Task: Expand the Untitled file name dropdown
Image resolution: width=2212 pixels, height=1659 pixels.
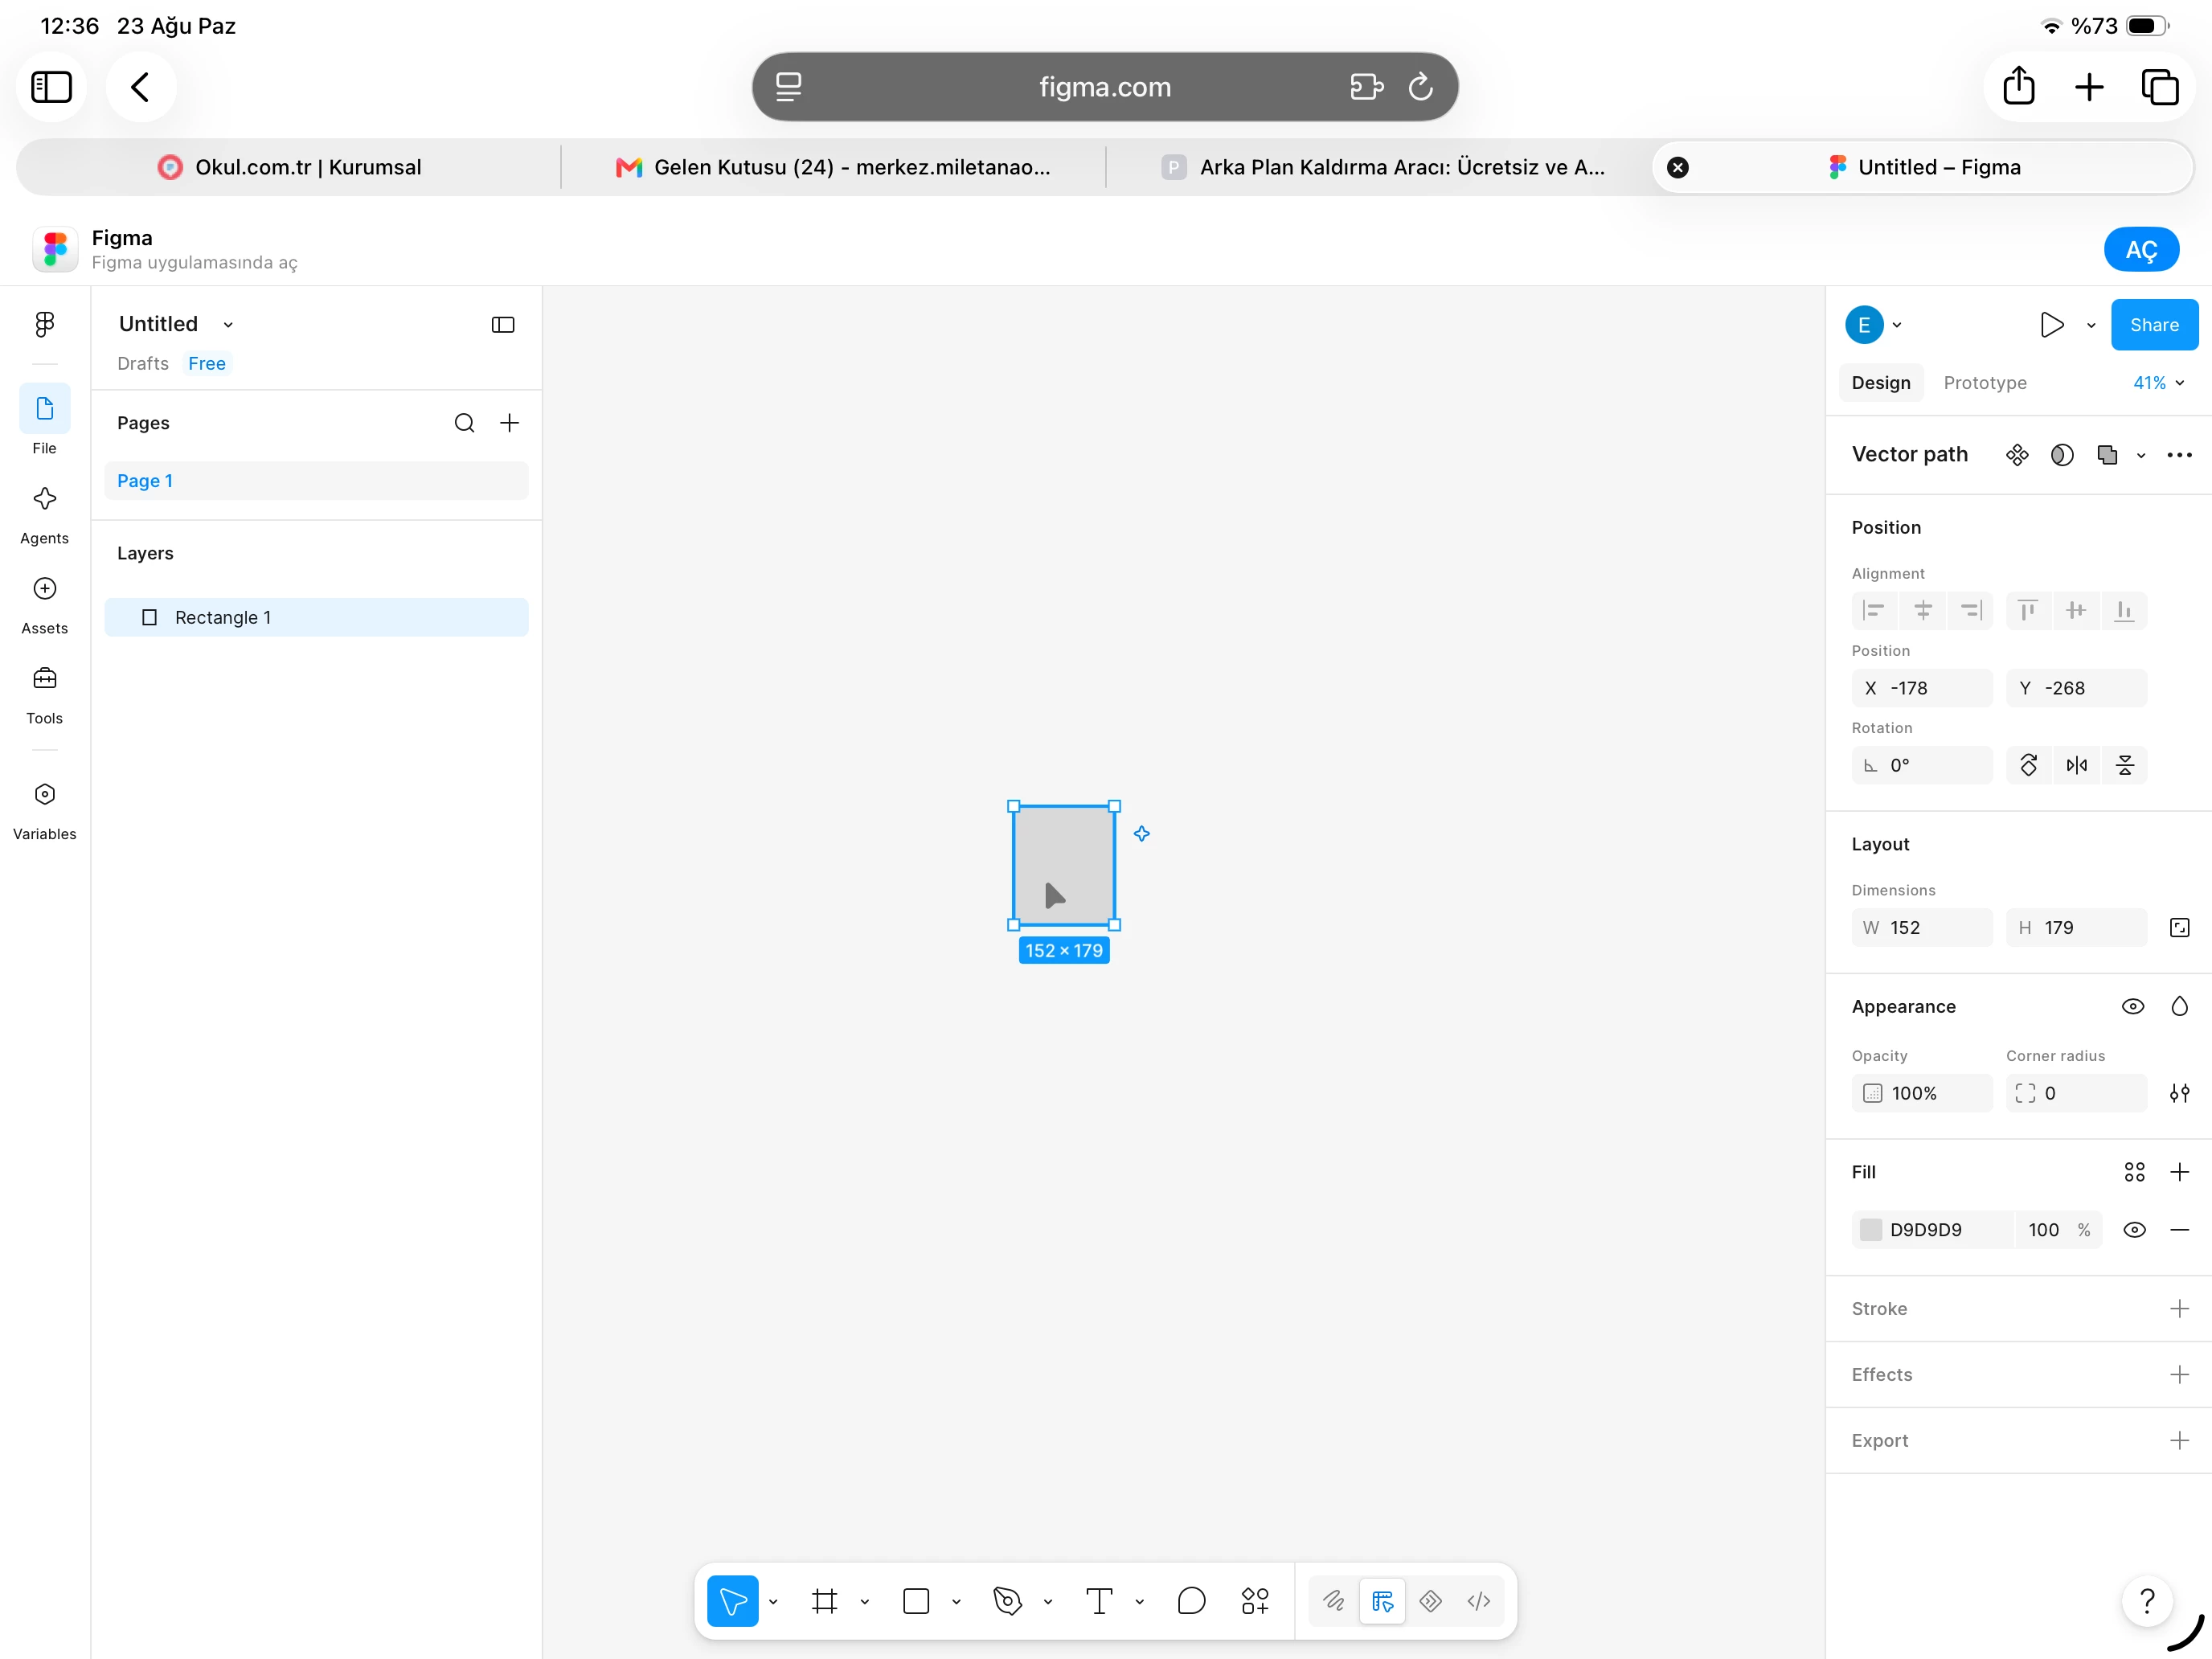Action: click(x=228, y=325)
